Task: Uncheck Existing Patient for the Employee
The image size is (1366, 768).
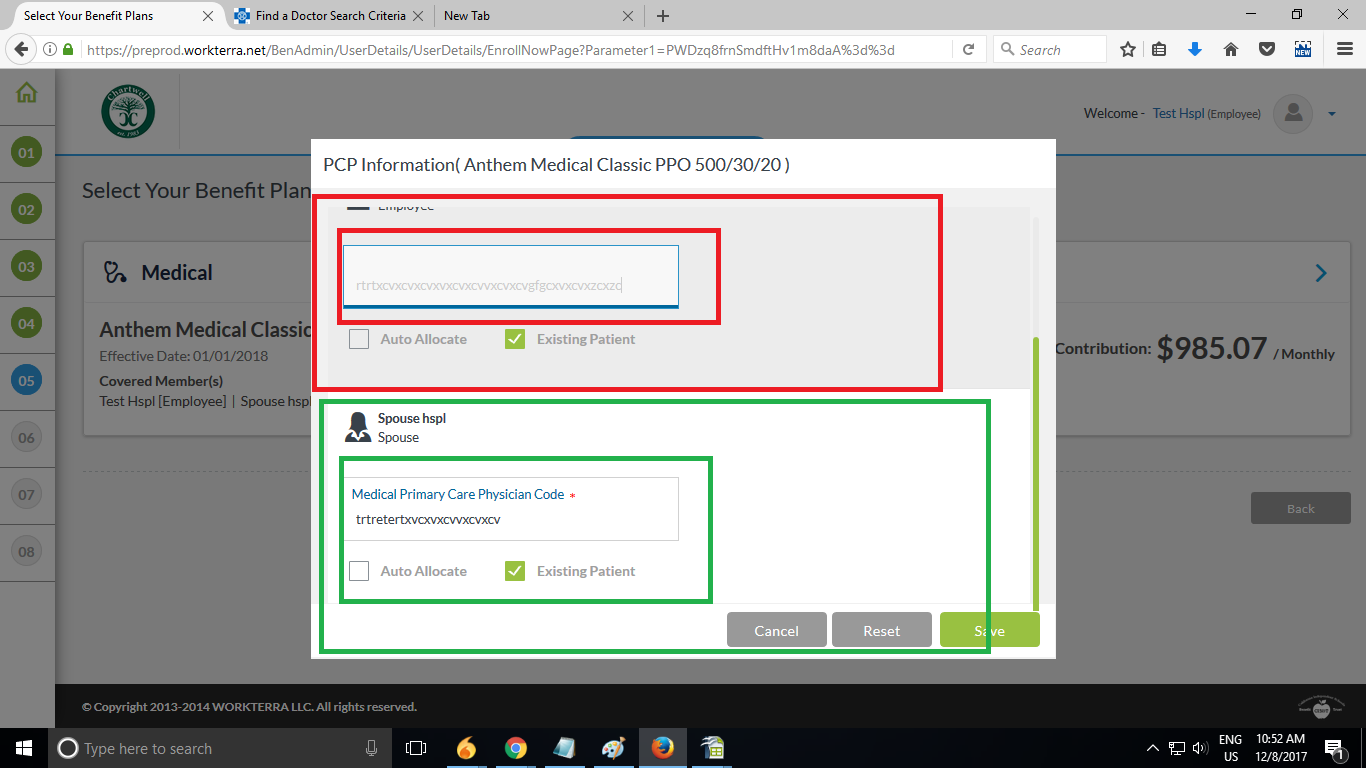Action: (x=514, y=339)
